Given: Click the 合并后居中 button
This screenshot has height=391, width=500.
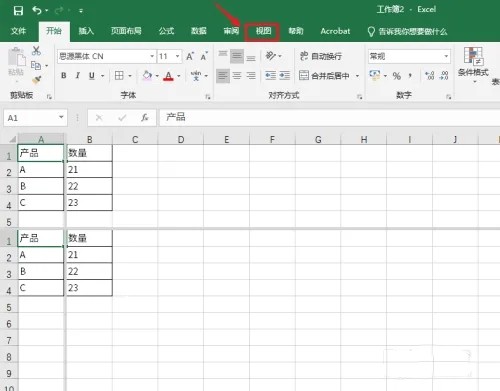Looking at the screenshot, I should coord(324,76).
